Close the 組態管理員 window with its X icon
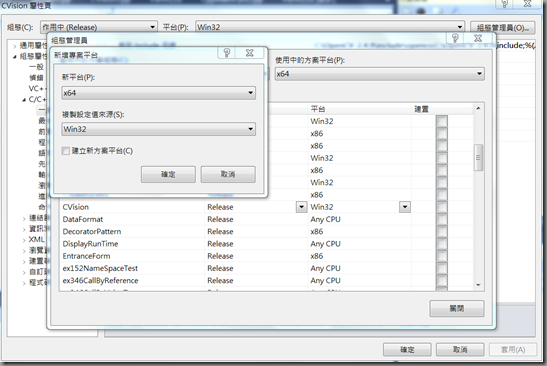Image resolution: width=547 pixels, height=366 pixels. pos(478,38)
